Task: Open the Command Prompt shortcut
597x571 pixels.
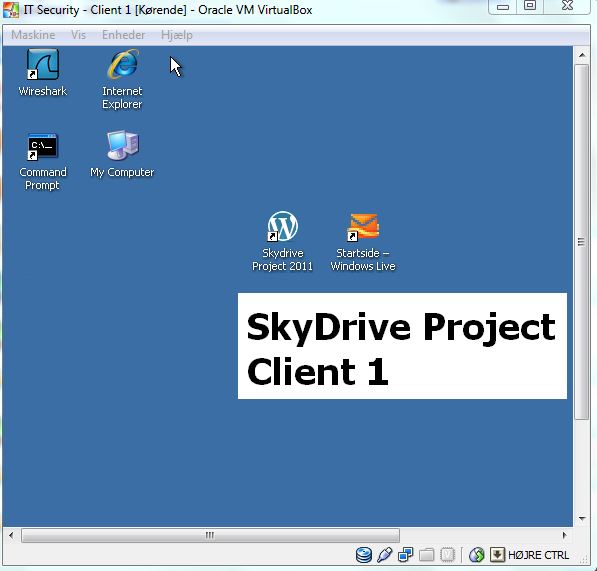Action: (x=42, y=161)
